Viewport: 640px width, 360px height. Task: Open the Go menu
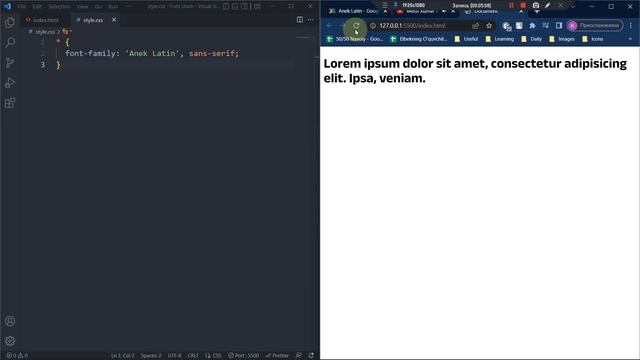[x=98, y=7]
